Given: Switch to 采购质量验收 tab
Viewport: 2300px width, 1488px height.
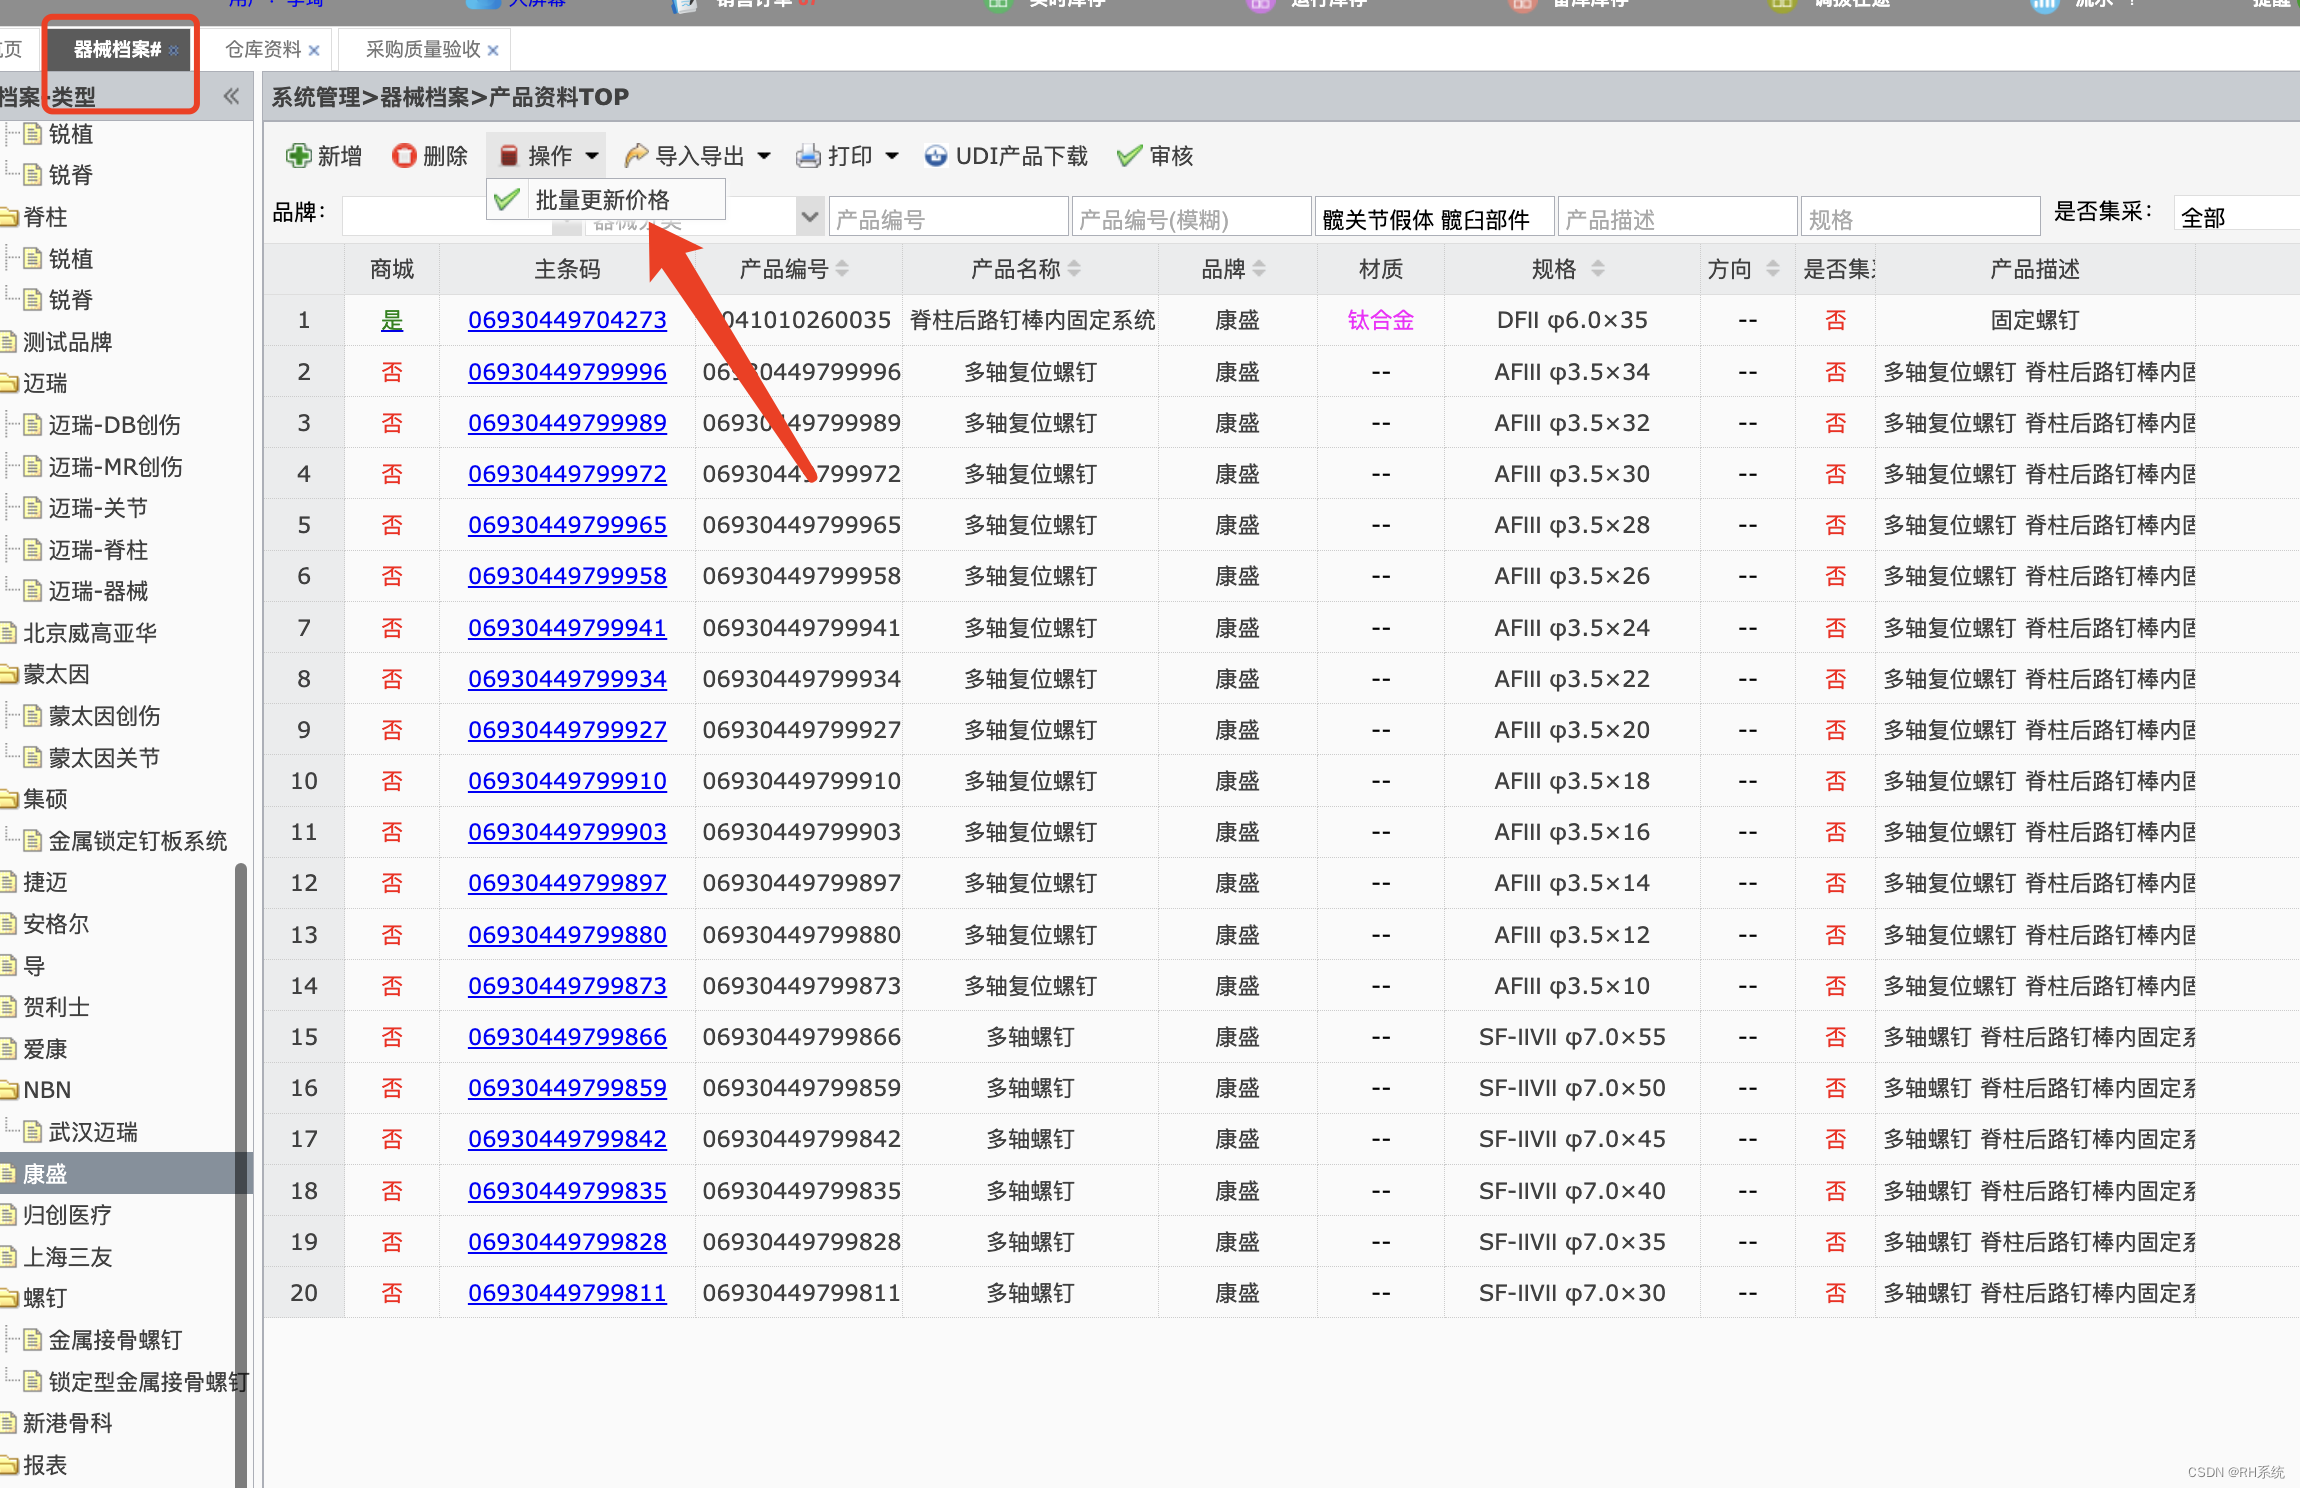Looking at the screenshot, I should (422, 50).
